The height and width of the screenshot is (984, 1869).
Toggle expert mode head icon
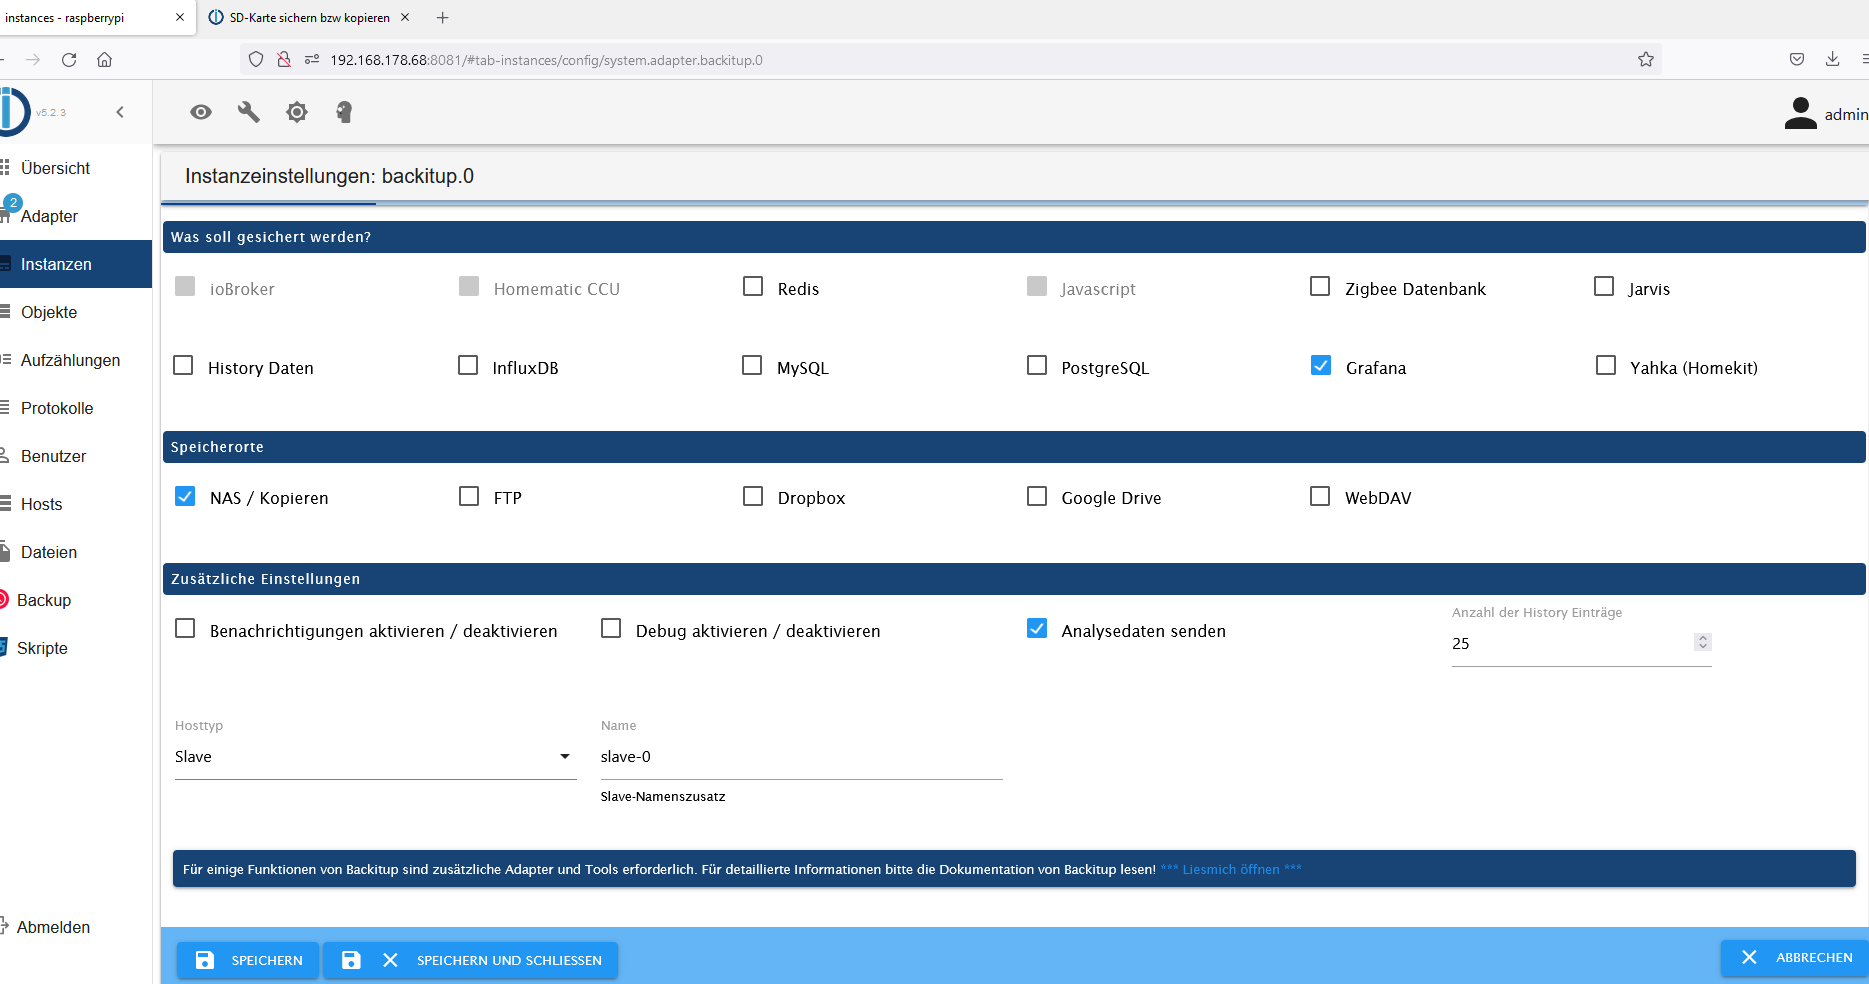coord(344,112)
